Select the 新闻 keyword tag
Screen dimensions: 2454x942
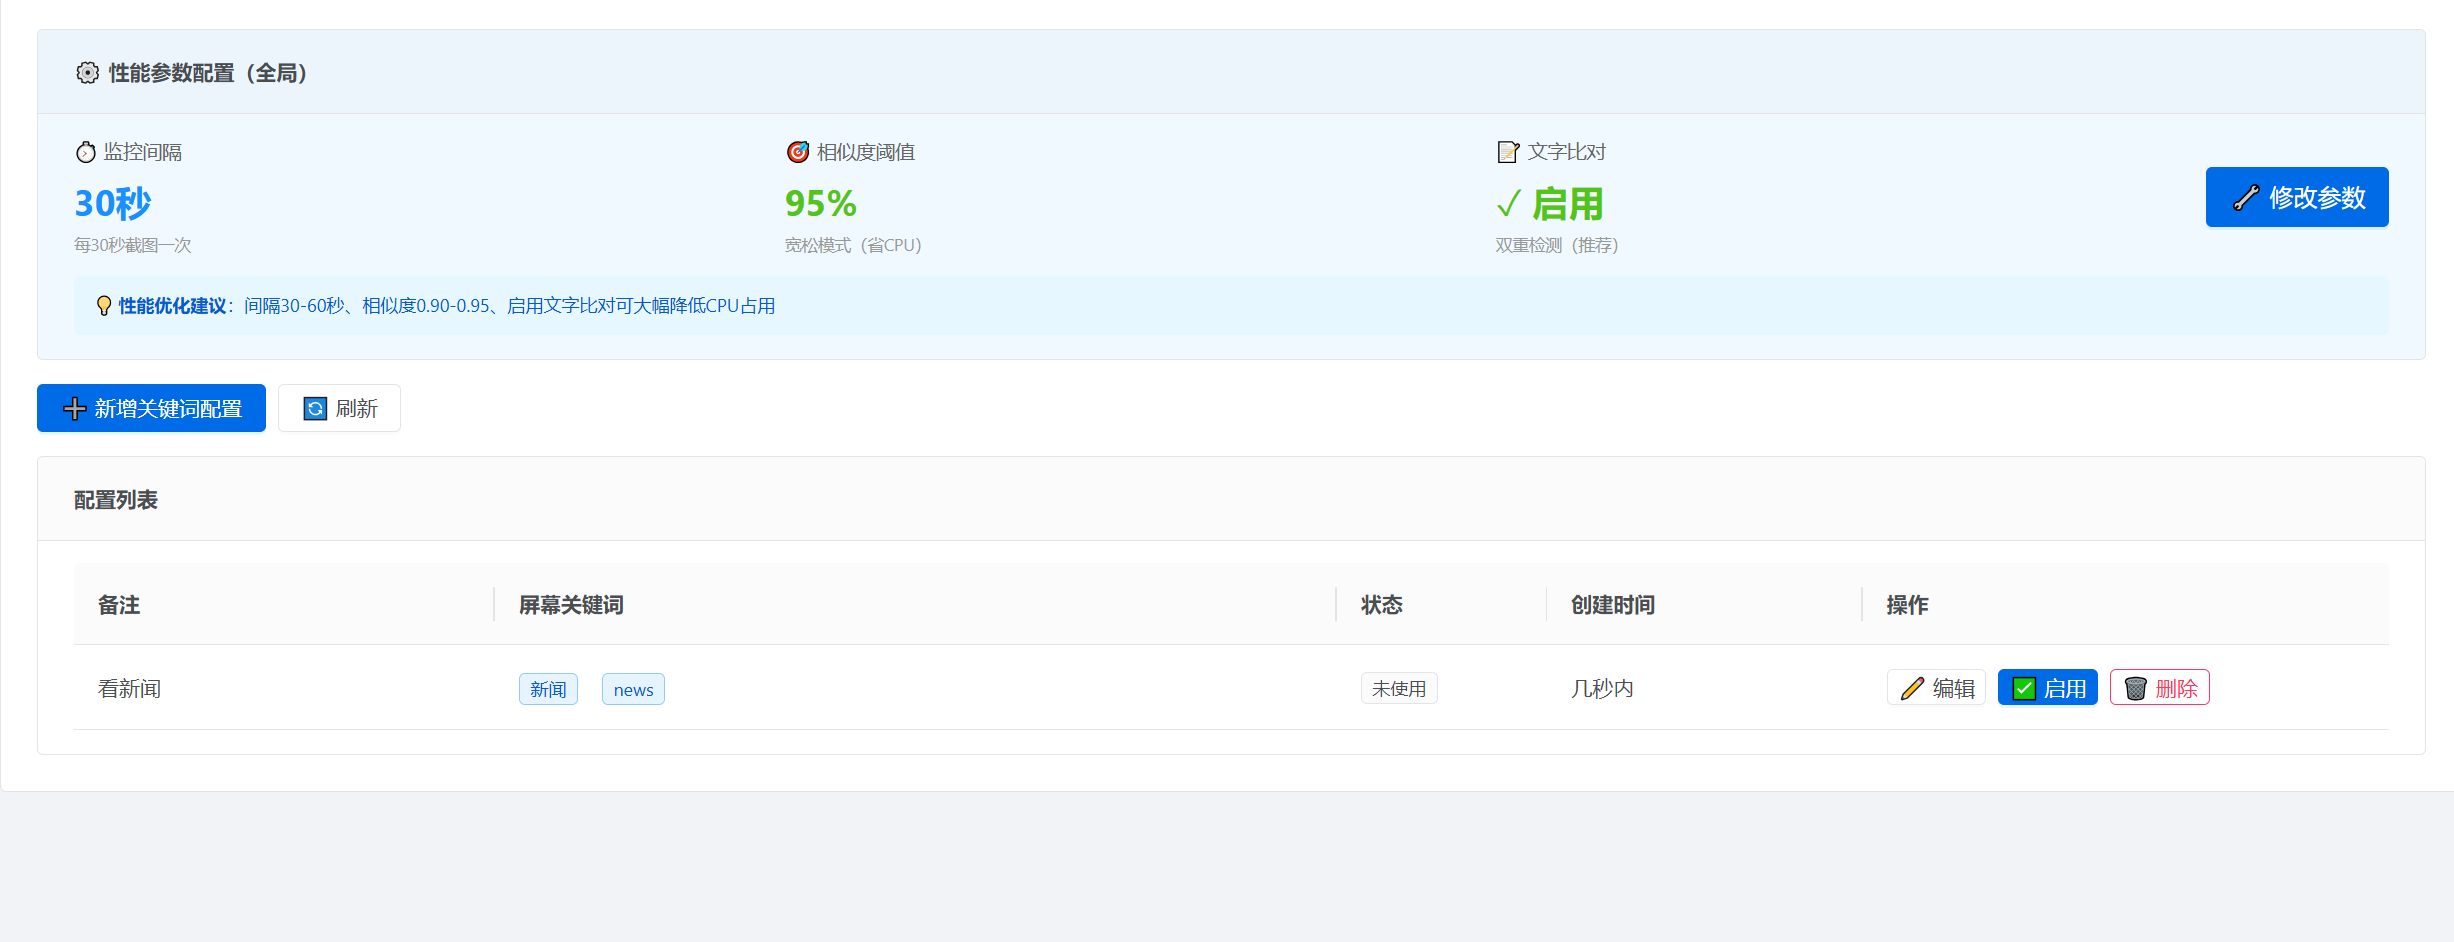click(x=548, y=690)
